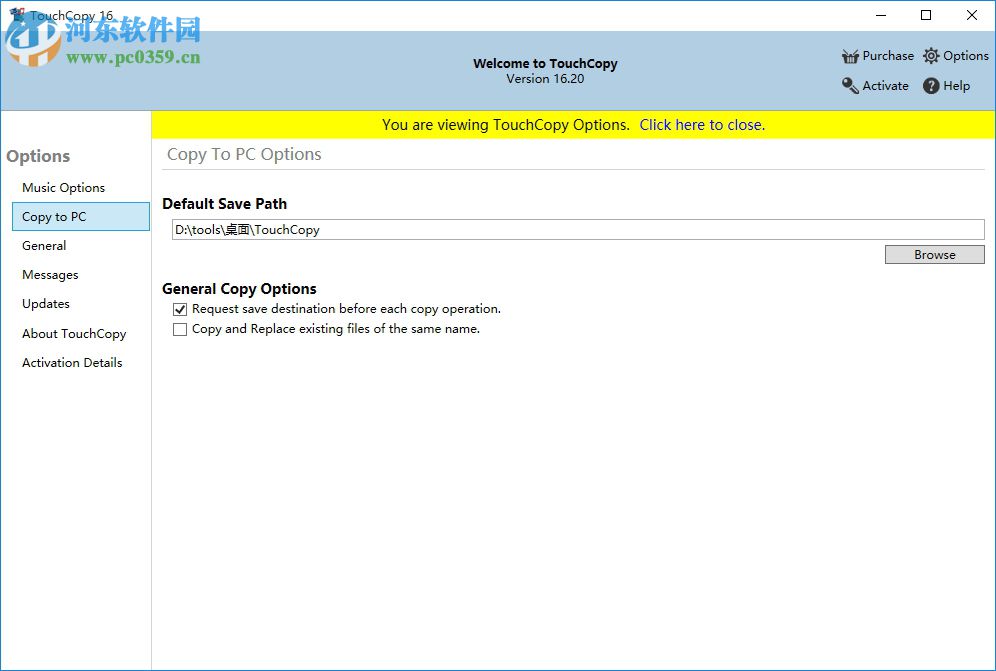Image resolution: width=996 pixels, height=671 pixels.
Task: Click the 'Welcome to TouchCopy' heading
Action: coord(545,64)
